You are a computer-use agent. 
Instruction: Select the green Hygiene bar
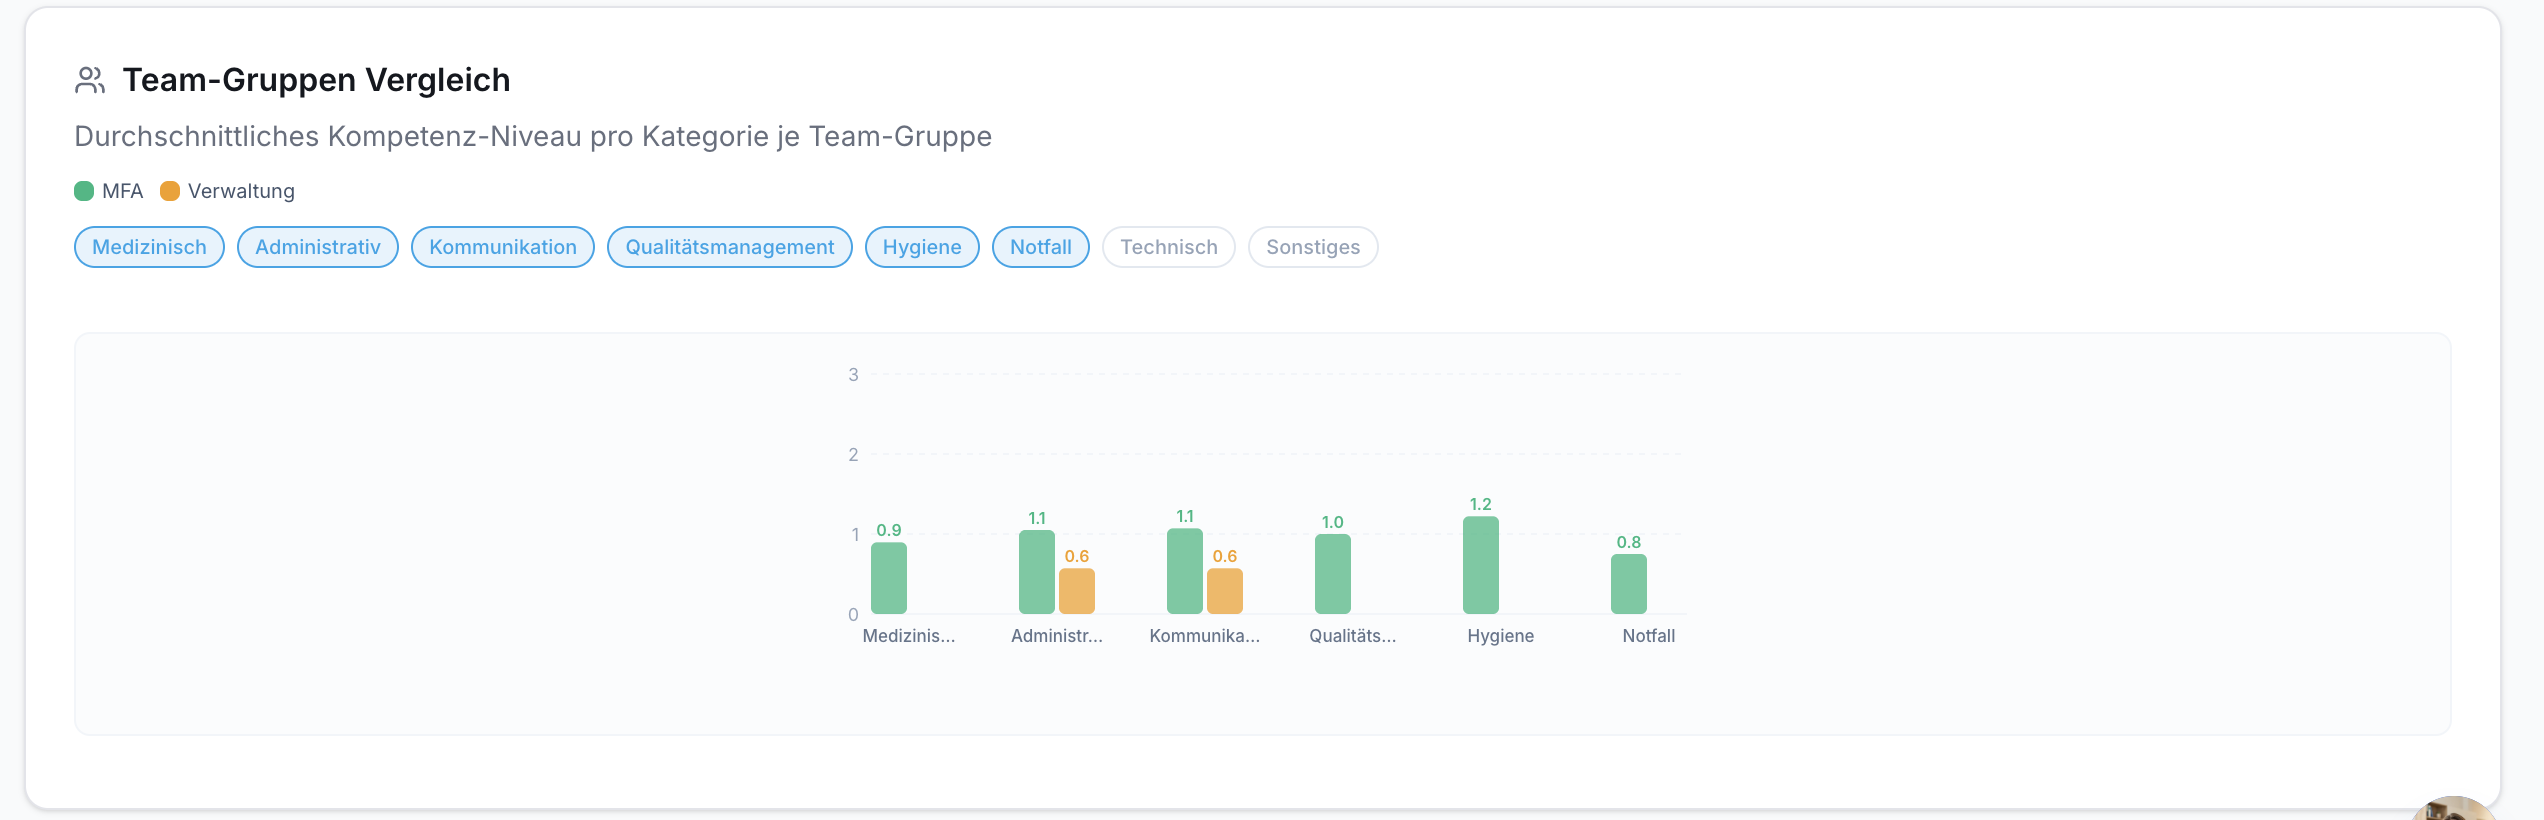tap(1481, 565)
